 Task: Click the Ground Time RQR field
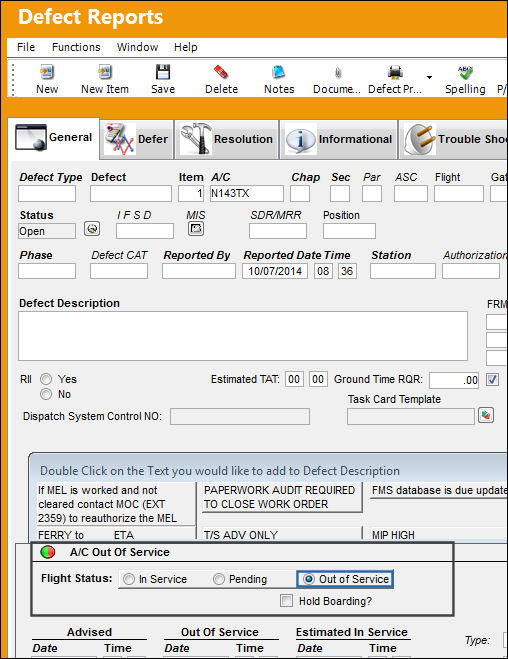(x=454, y=380)
